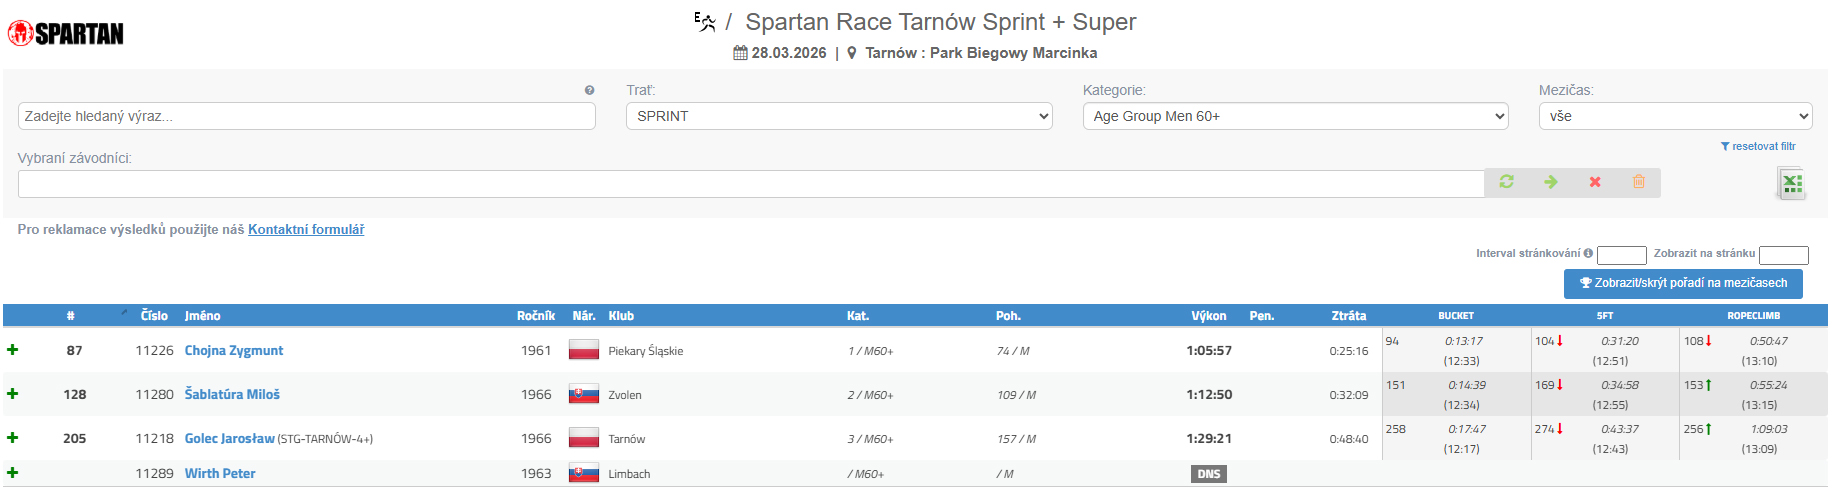Screen dimensions: 1832x493
Task: Toggle the plus icon for Šablatúra Miloš
Action: point(13,394)
